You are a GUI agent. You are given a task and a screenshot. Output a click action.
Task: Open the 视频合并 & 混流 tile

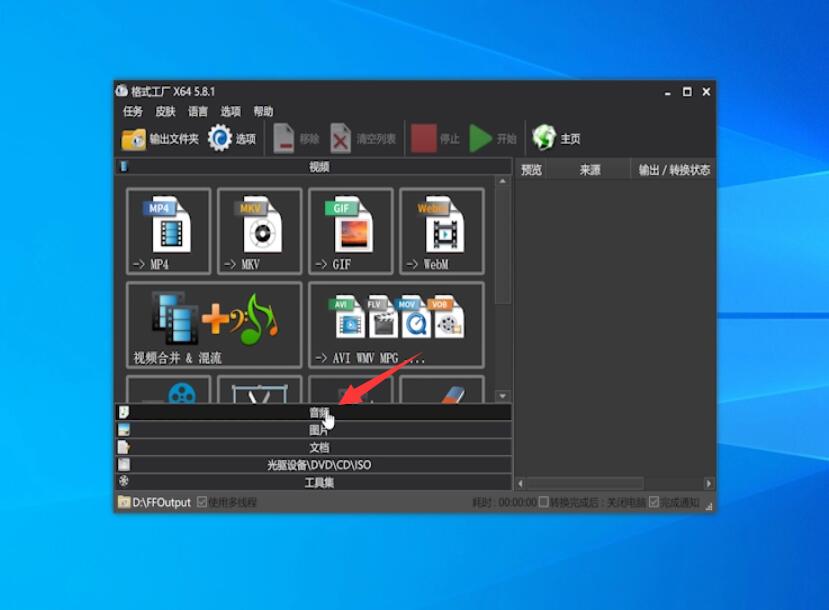(214, 325)
